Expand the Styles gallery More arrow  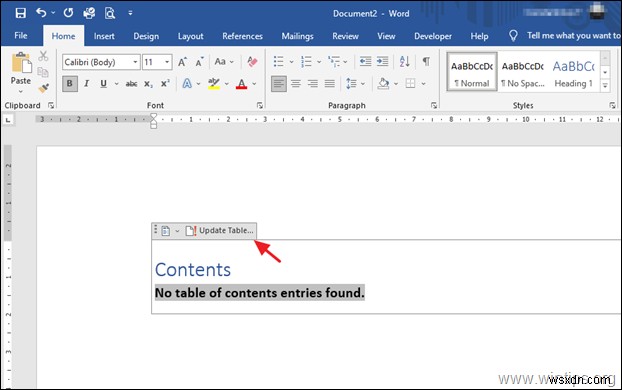pos(605,85)
